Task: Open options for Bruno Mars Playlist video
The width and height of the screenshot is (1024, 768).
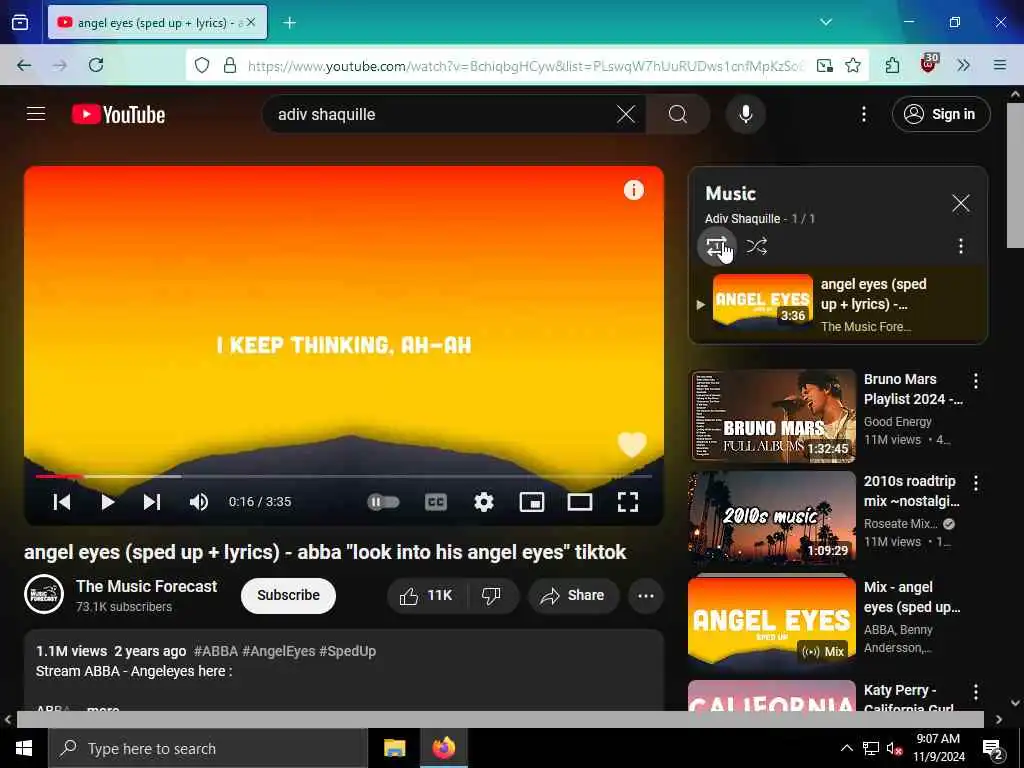Action: coord(975,381)
